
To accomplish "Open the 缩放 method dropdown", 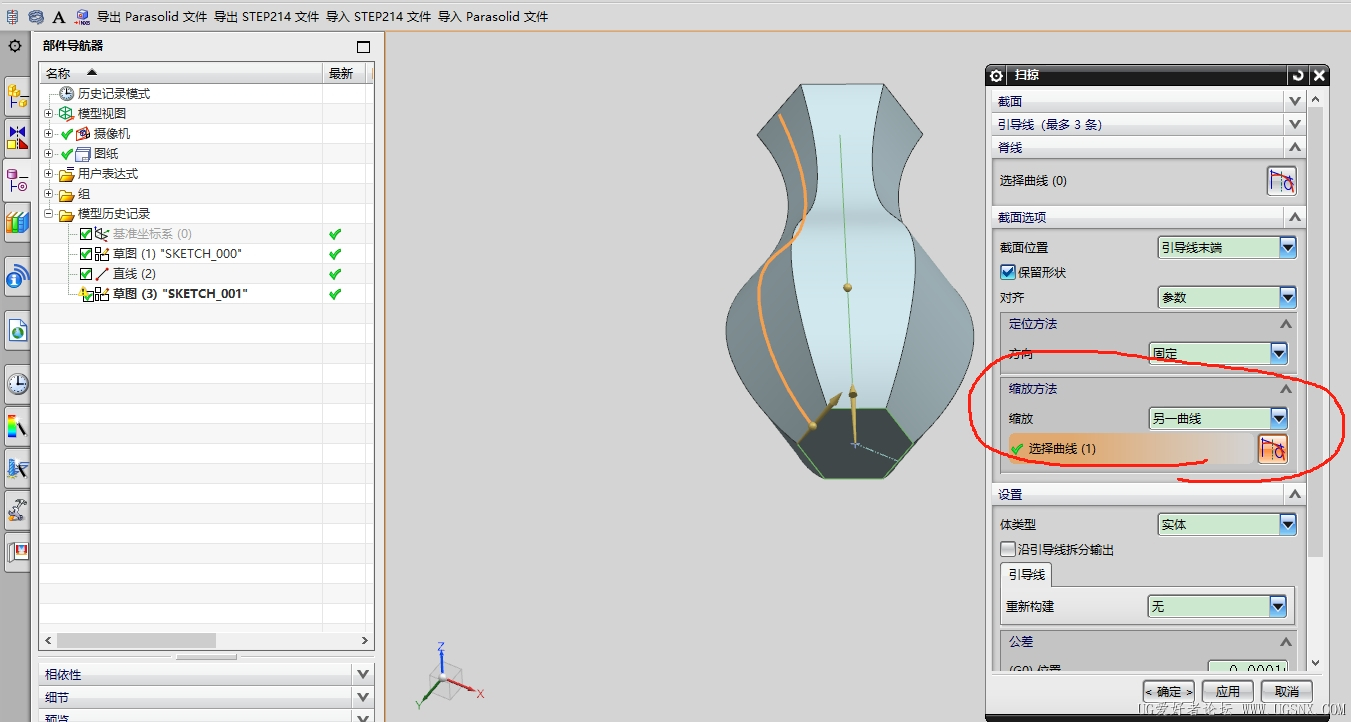I will tap(1278, 418).
